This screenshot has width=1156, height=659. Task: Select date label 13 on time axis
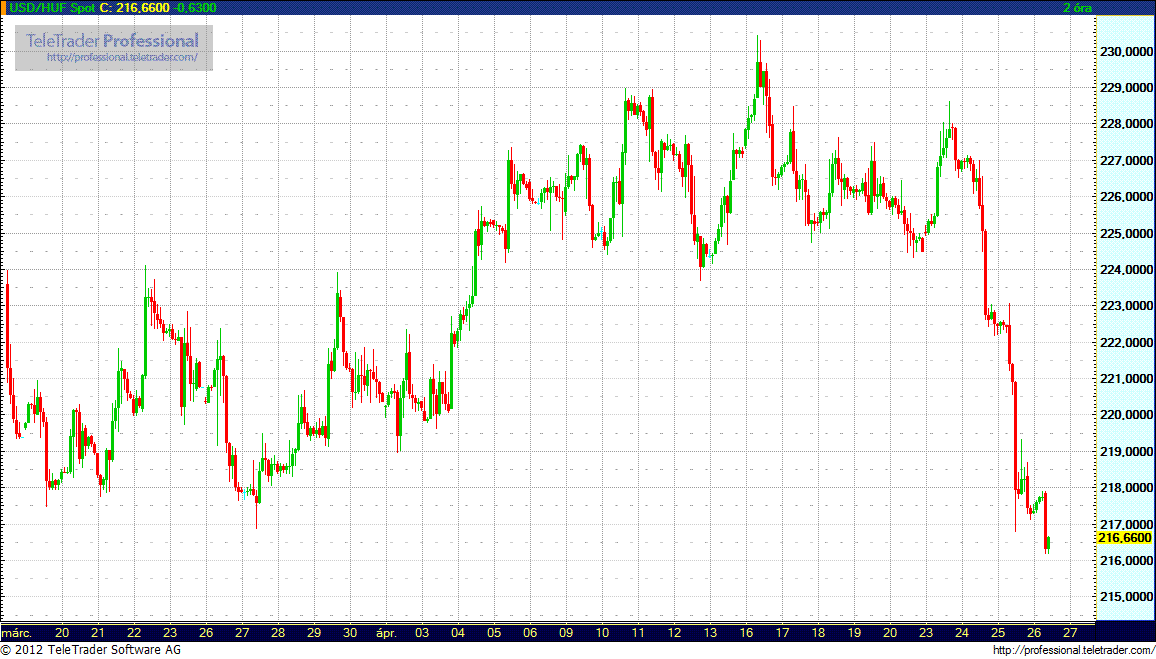710,633
